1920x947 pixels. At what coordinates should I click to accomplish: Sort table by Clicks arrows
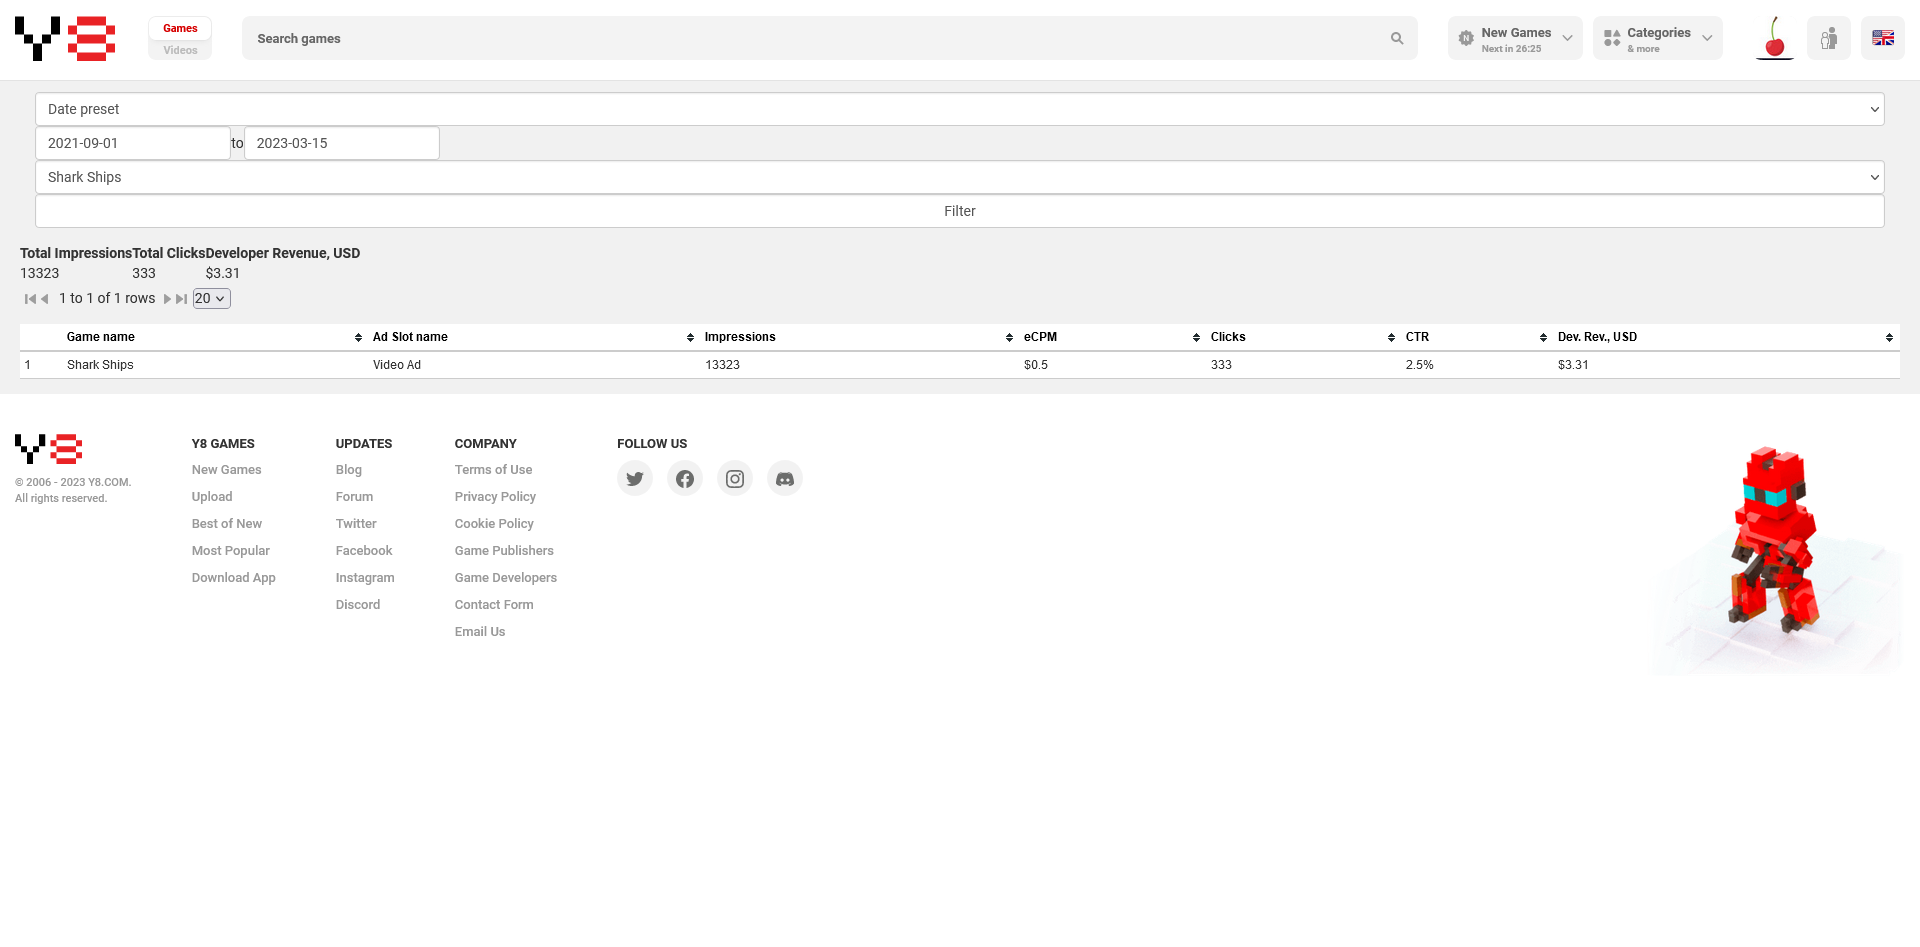click(x=1391, y=338)
